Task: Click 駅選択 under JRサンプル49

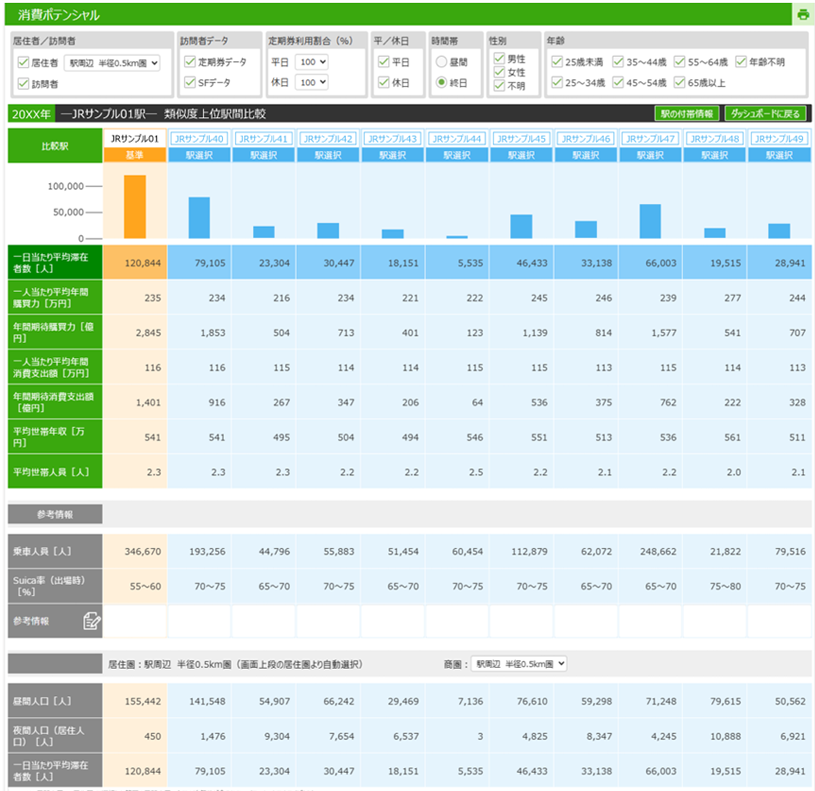Action: click(x=780, y=155)
